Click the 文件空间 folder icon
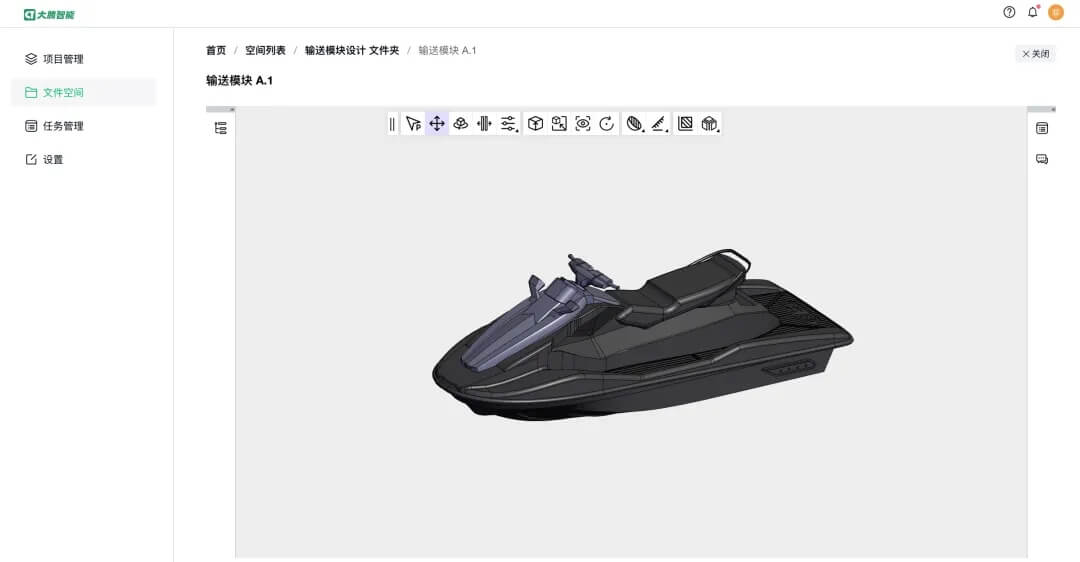The image size is (1080, 562). pyautogui.click(x=31, y=92)
